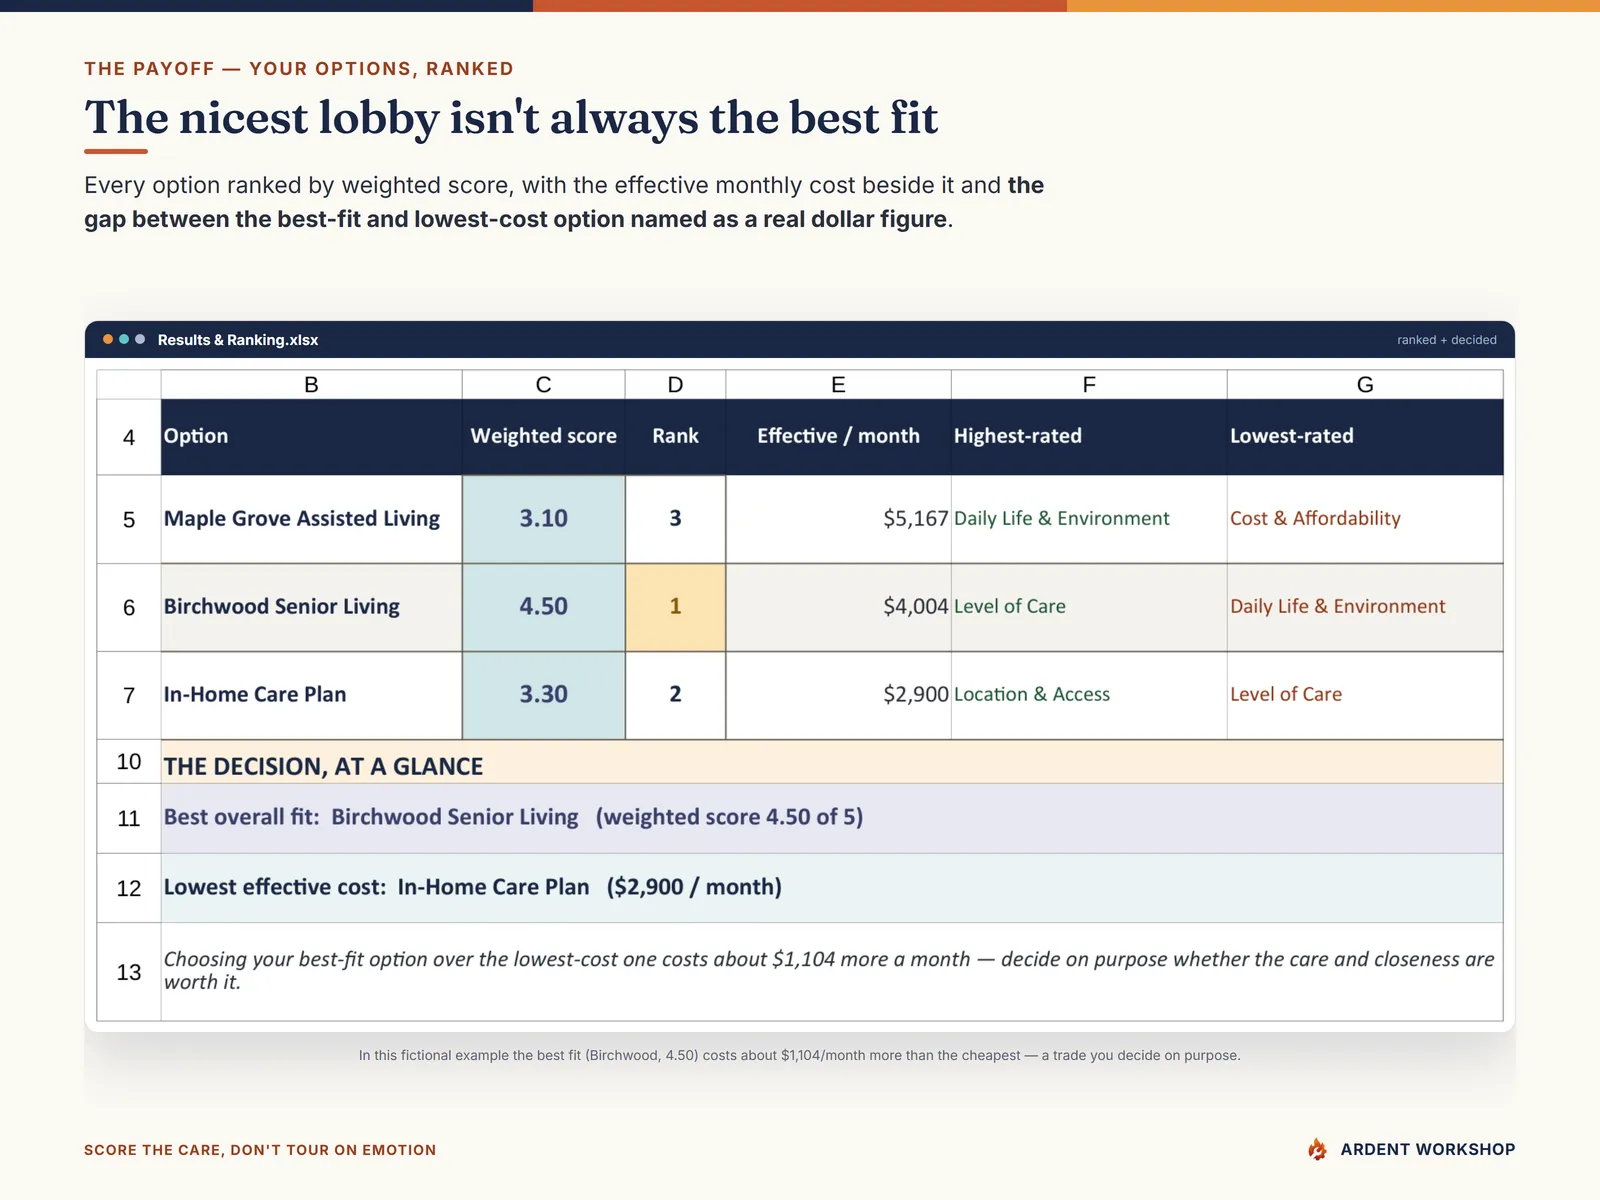Click the orange window dot in title bar
Image resolution: width=1600 pixels, height=1200 pixels.
pos(108,339)
